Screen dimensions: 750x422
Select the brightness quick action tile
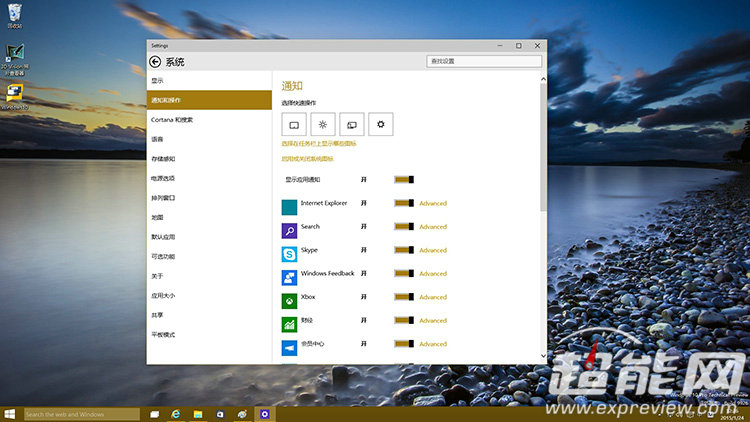(323, 124)
